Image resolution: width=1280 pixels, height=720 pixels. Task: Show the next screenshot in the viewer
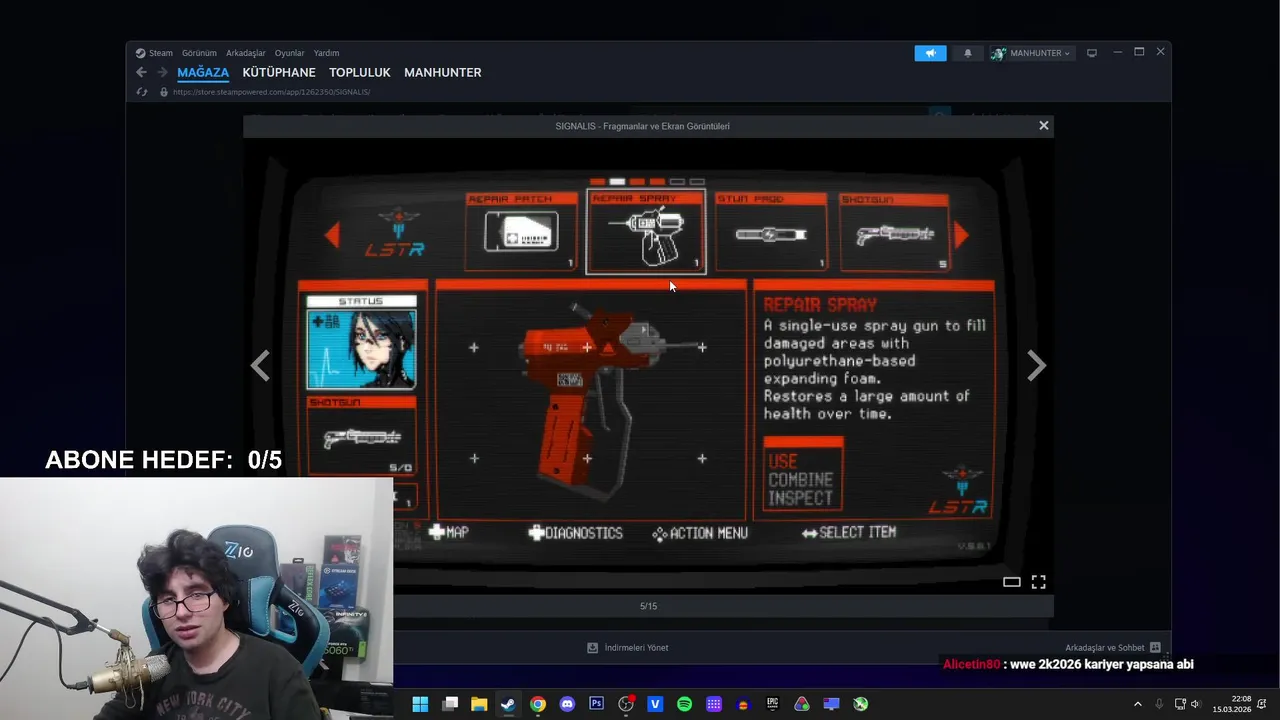(1037, 366)
